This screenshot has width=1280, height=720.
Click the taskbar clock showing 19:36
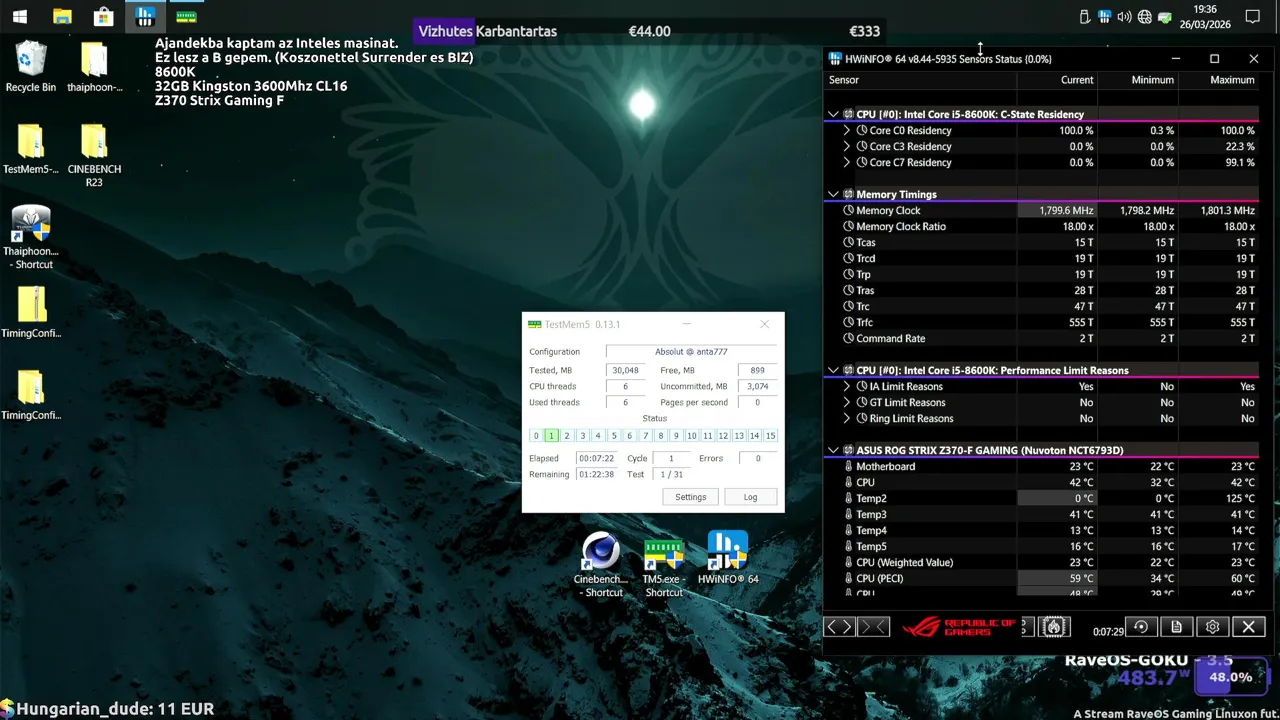pos(1204,17)
